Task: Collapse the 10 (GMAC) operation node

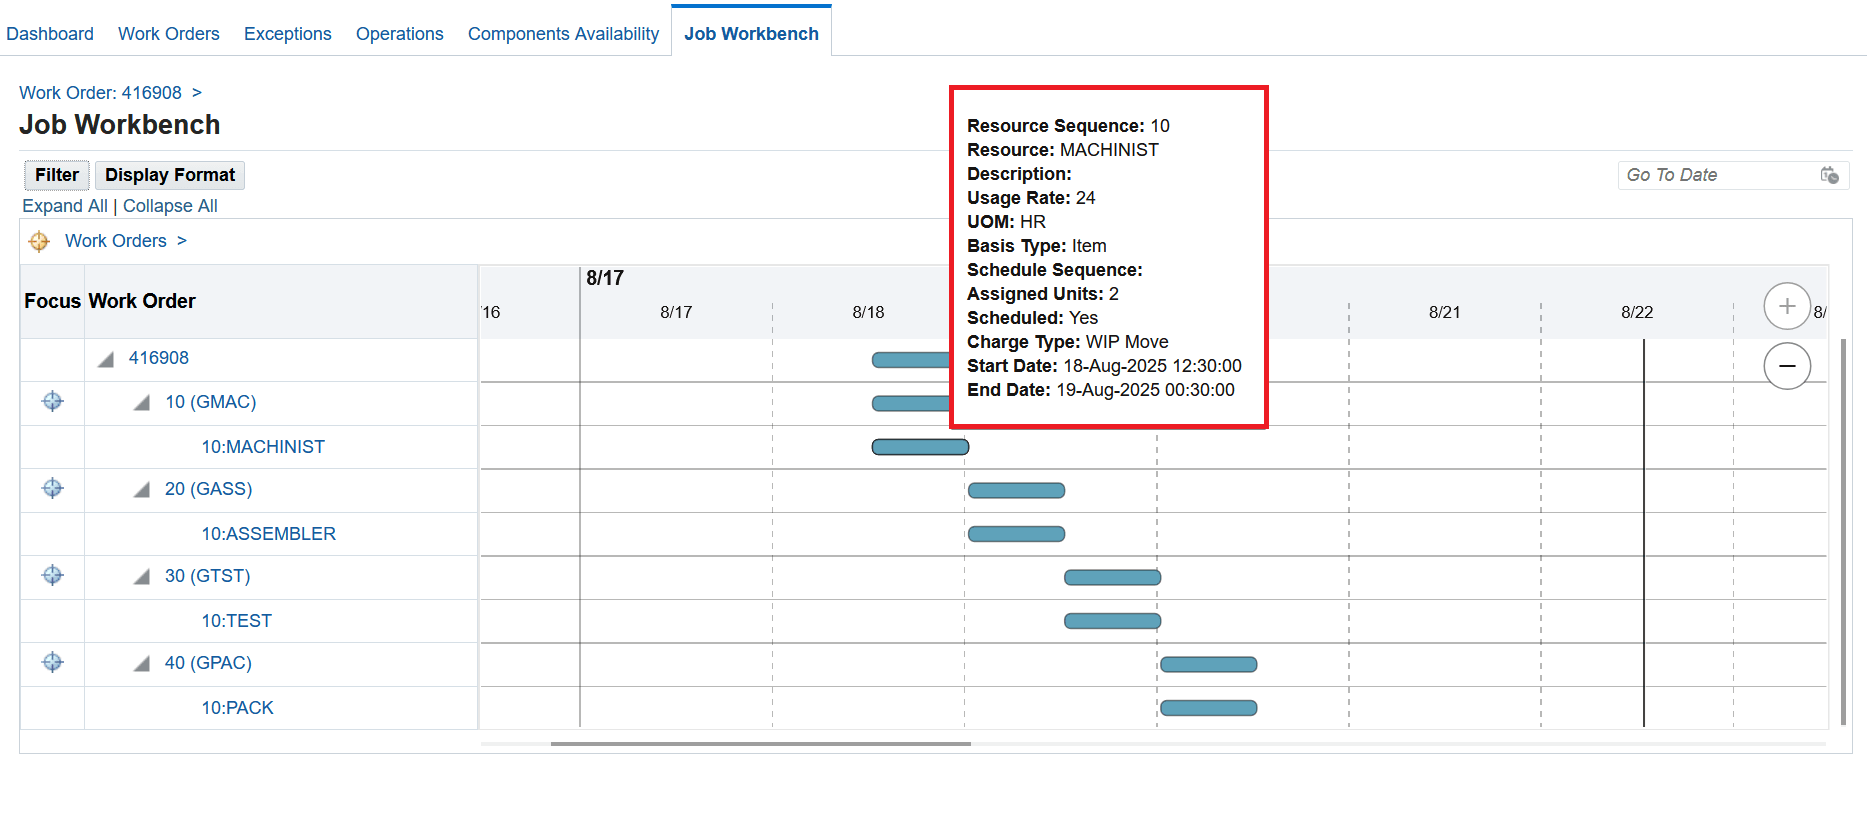Action: (142, 403)
